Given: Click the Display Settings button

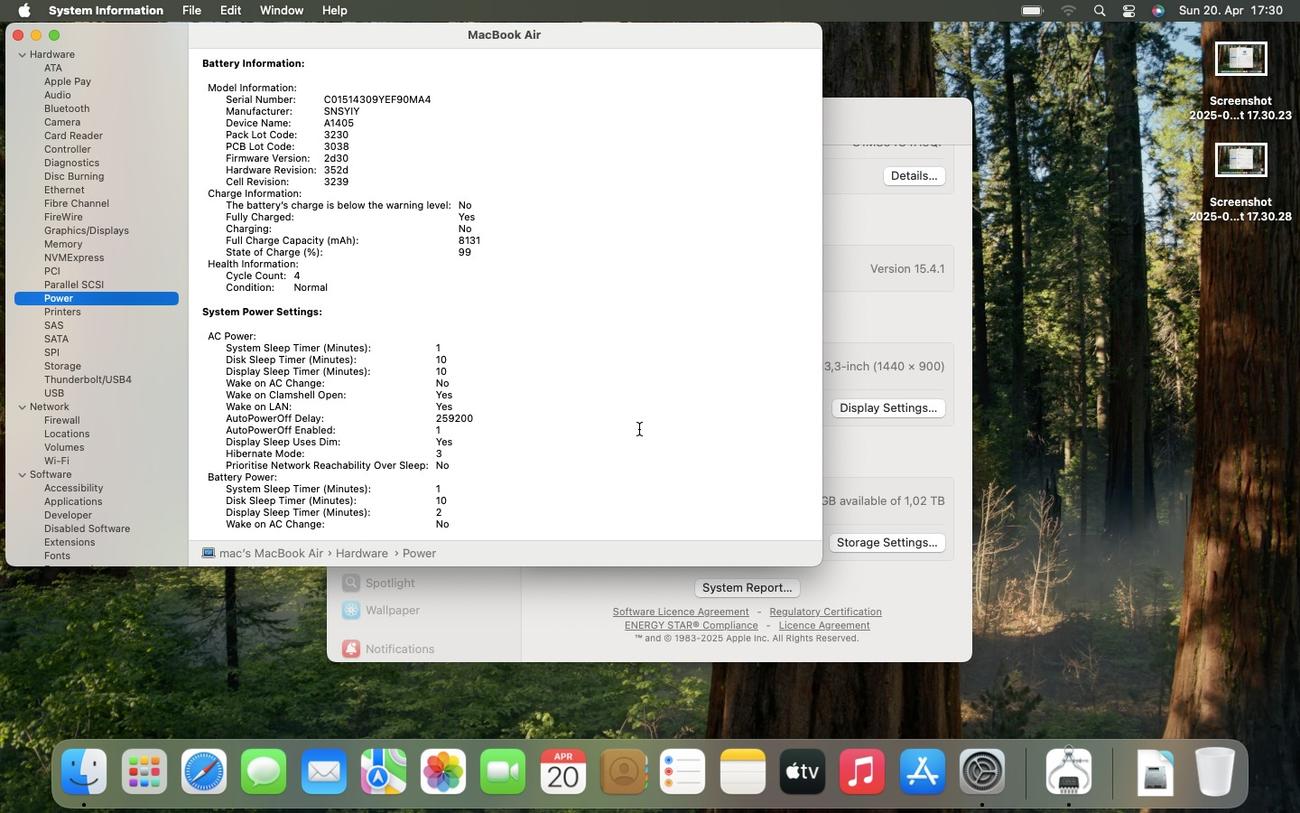Looking at the screenshot, I should [888, 408].
